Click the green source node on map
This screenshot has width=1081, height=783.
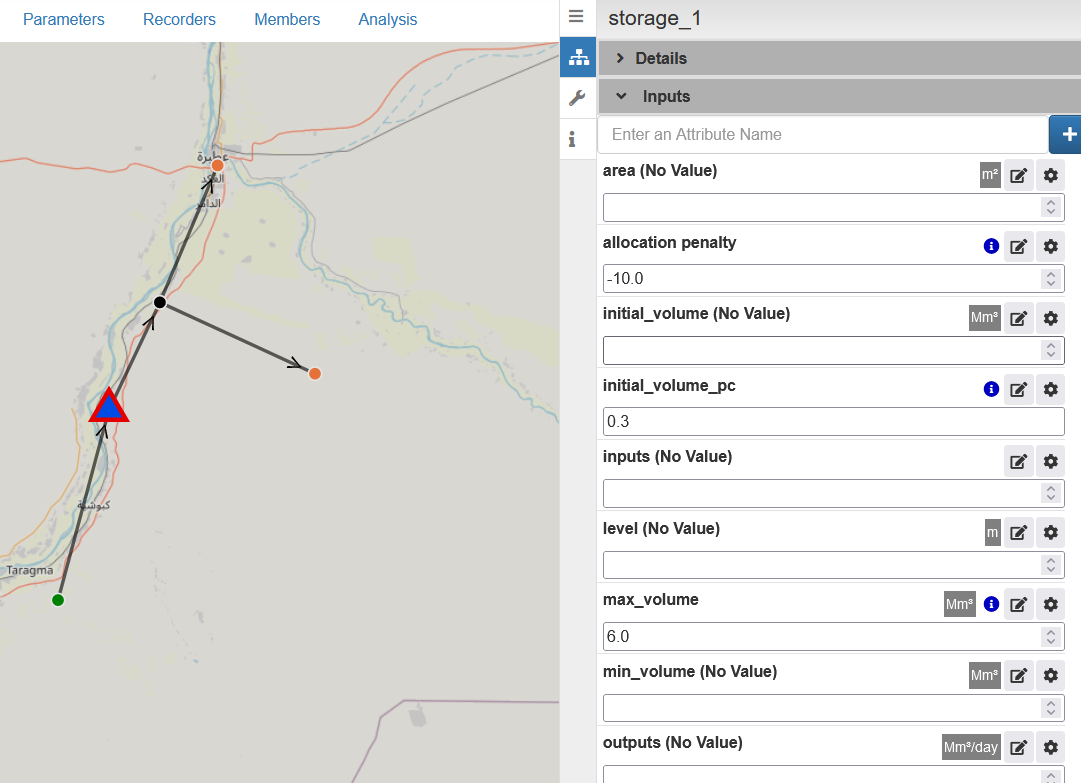58,600
